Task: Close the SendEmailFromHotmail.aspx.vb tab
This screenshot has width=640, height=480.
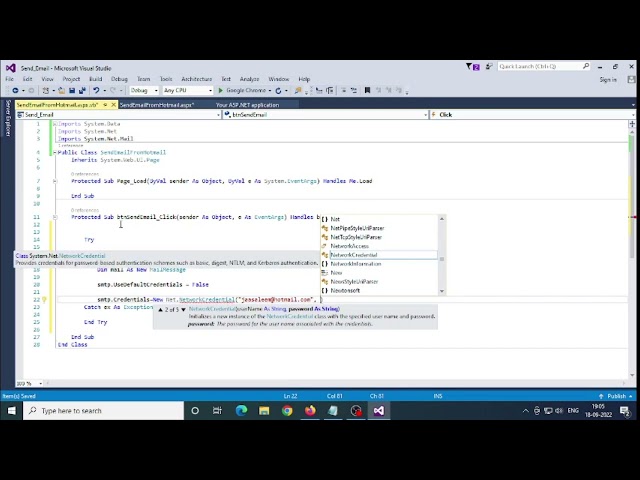Action: tap(113, 105)
